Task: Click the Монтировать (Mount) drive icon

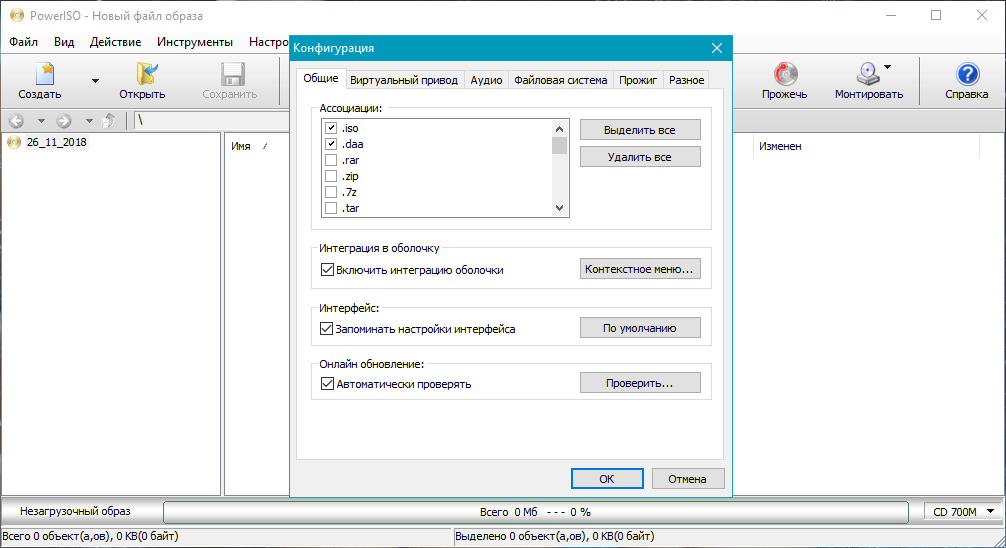Action: point(866,75)
